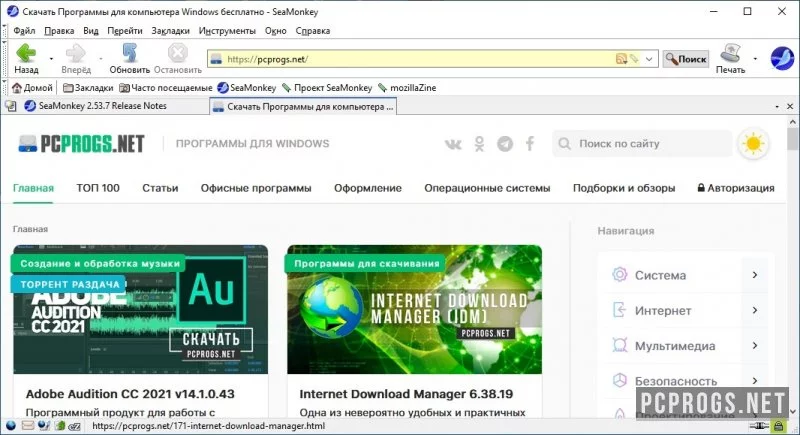Open Address Book icon in status bar
800x435 pixels.
pyautogui.click(x=59, y=425)
